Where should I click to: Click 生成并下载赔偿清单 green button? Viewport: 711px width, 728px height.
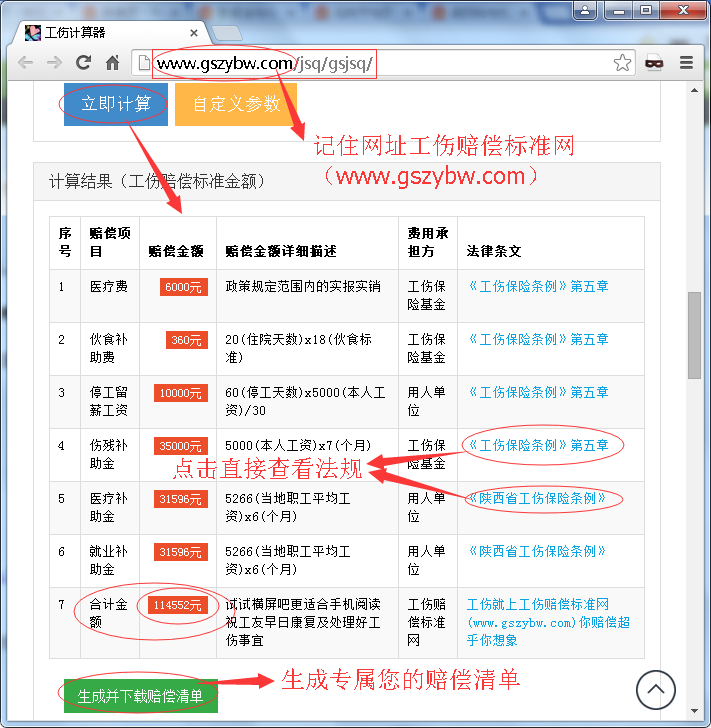140,696
